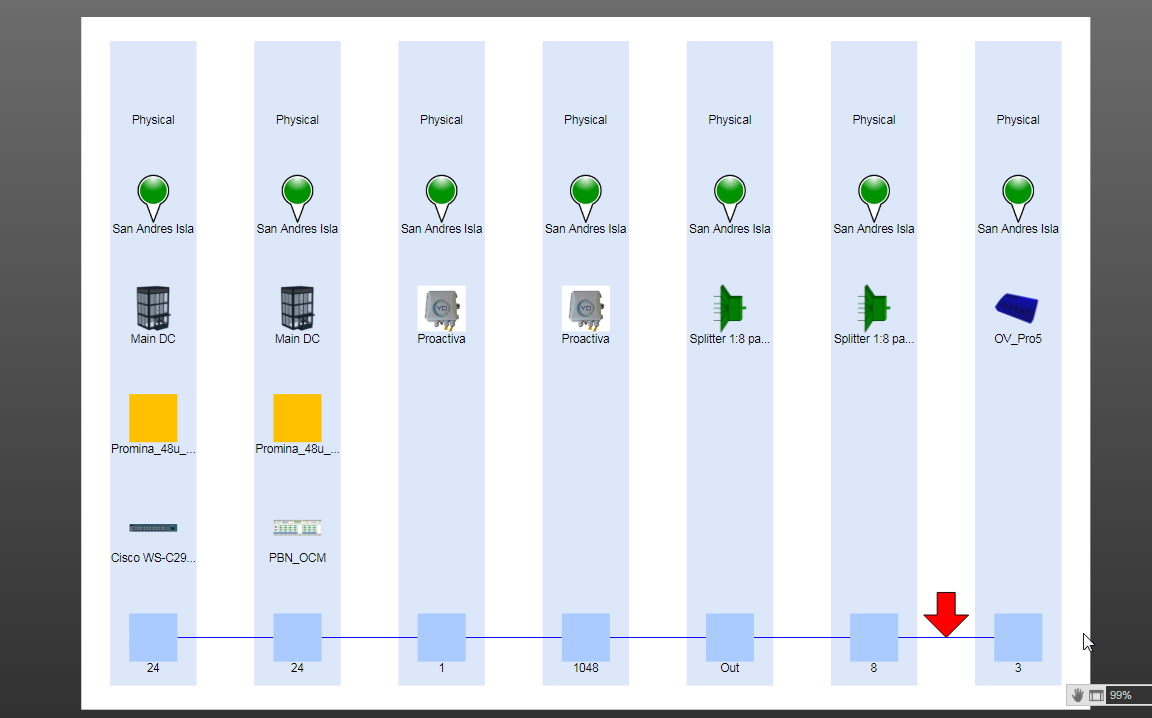This screenshot has height=718, width=1152.
Task: Click the fit-to-page layout icon
Action: pyautogui.click(x=1096, y=695)
